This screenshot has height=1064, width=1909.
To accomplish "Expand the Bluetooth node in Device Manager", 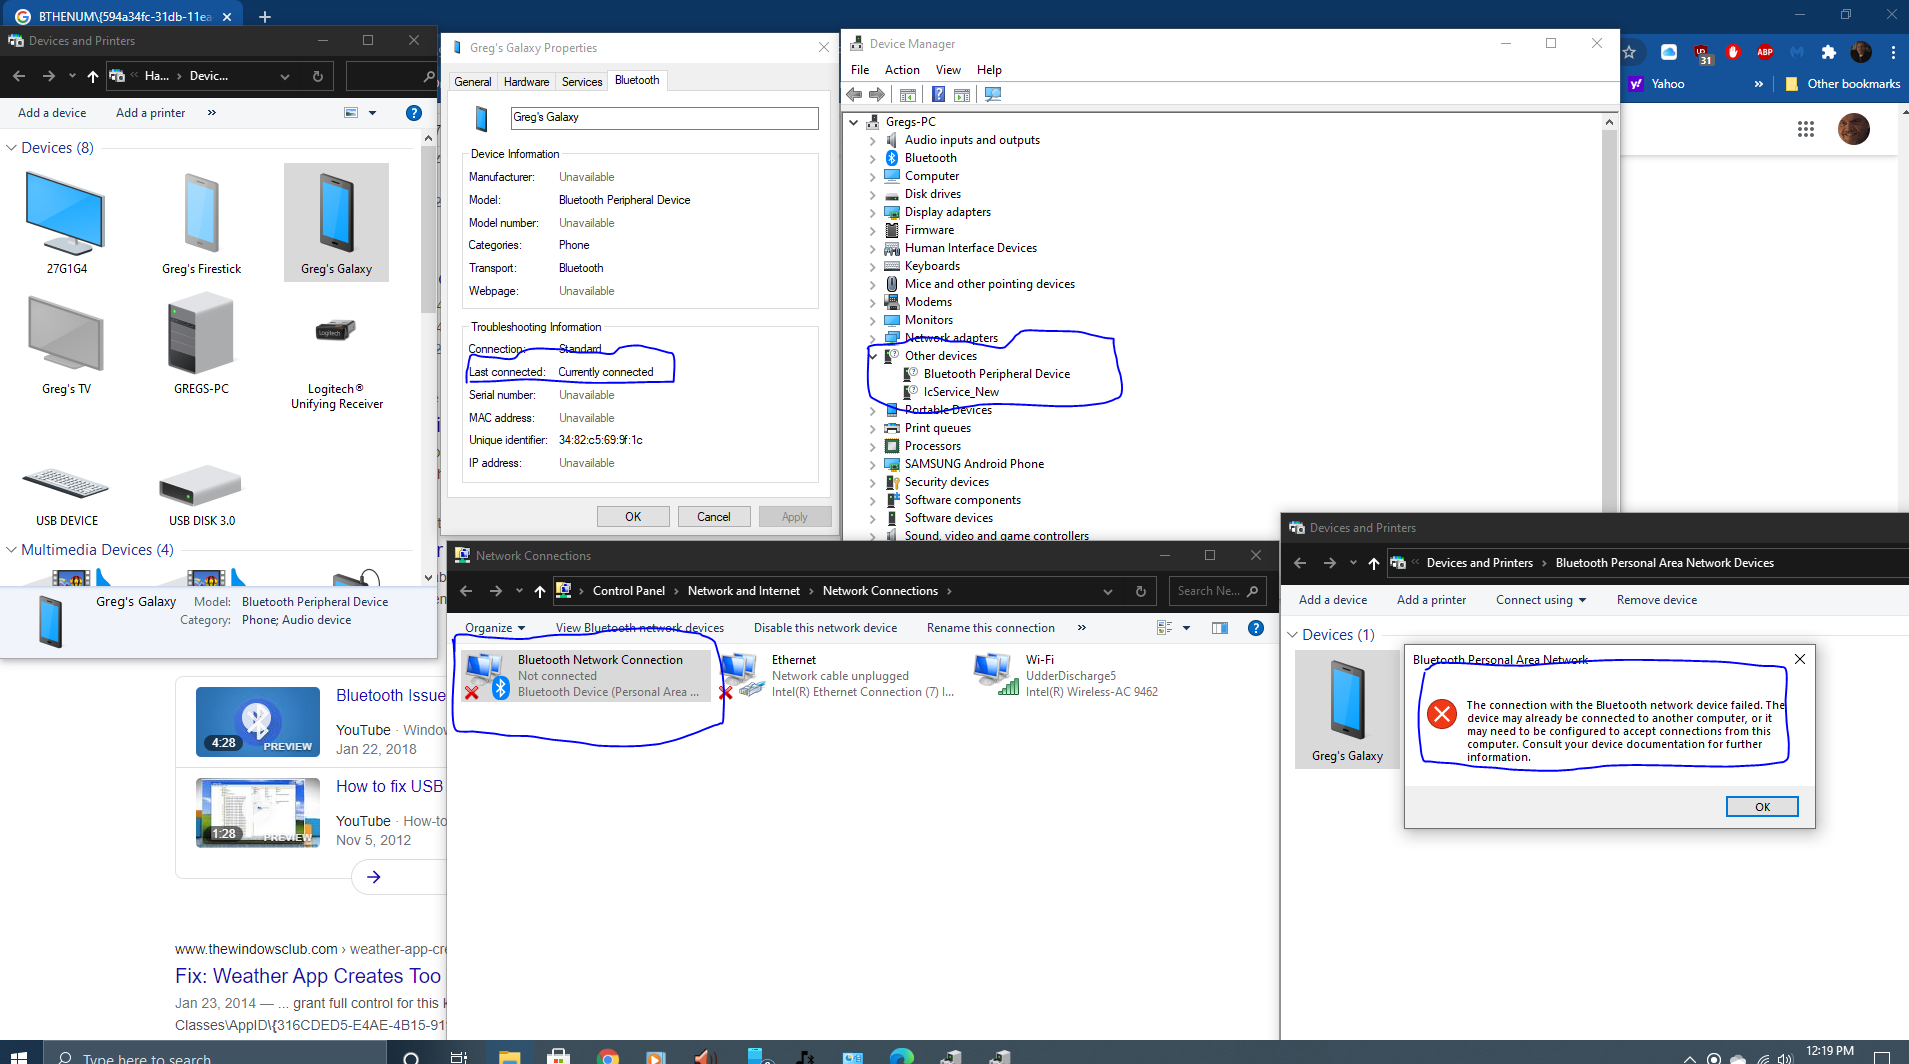I will [872, 159].
